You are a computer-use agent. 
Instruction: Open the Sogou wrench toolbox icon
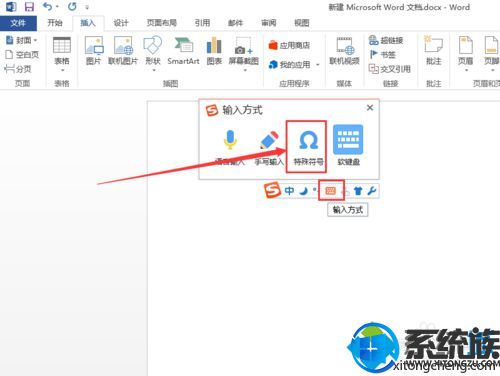[x=372, y=191]
